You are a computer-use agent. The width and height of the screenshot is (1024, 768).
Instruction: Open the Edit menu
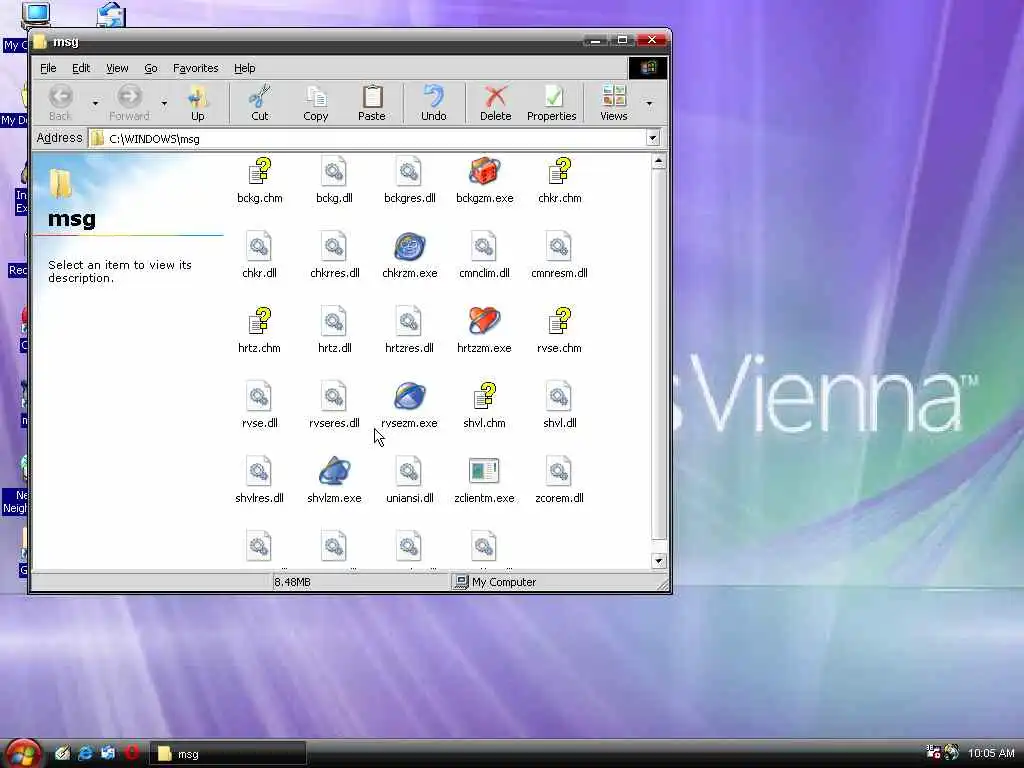(81, 68)
